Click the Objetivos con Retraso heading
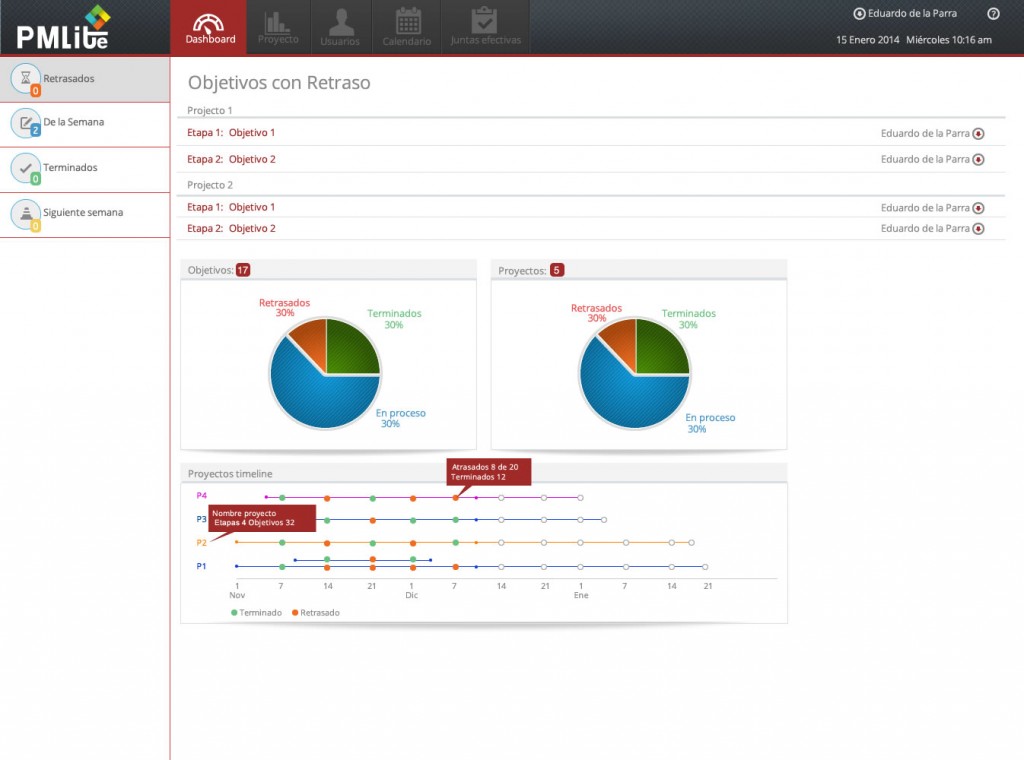This screenshot has height=760, width=1024. click(279, 83)
